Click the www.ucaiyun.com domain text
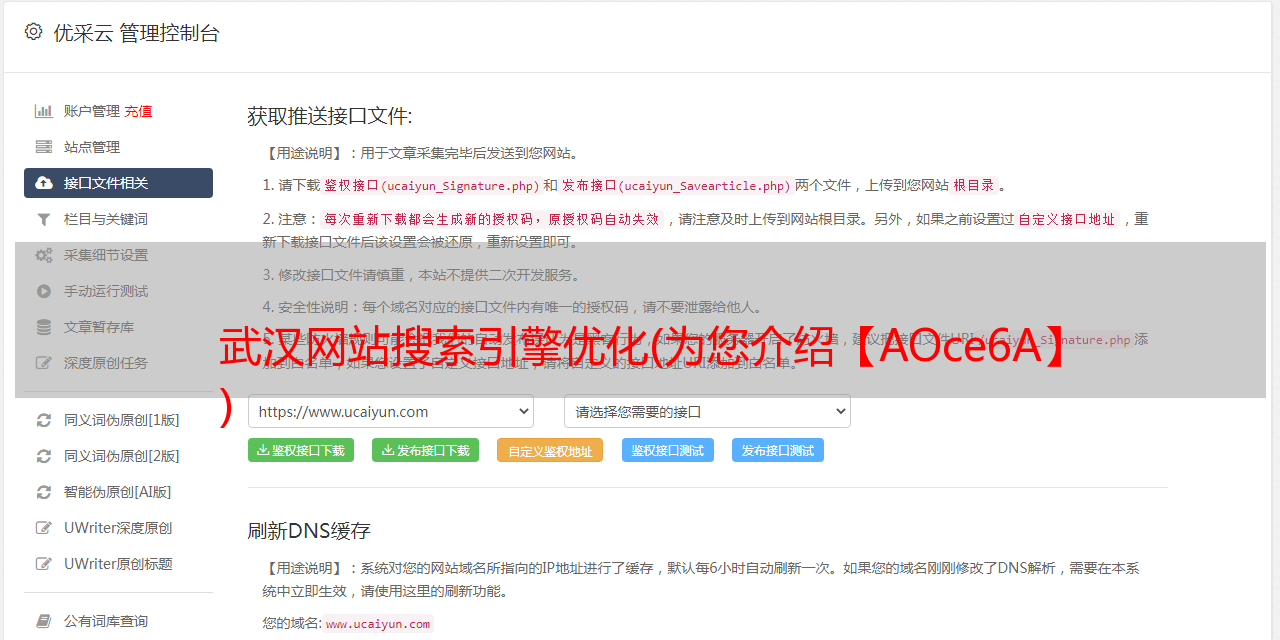 click(378, 624)
